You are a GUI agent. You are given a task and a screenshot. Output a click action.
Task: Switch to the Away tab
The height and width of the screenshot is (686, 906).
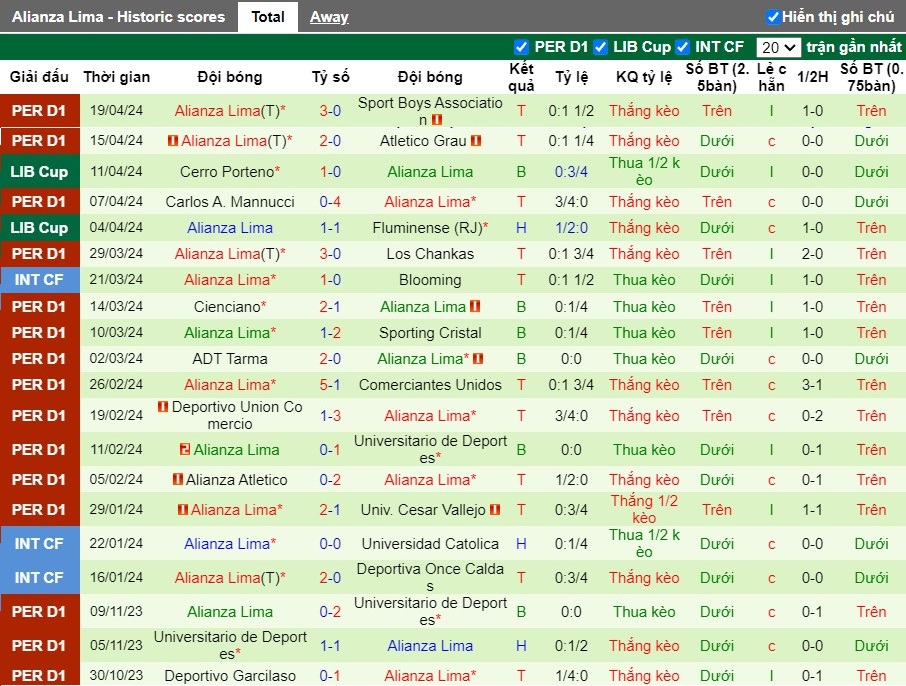click(x=329, y=17)
